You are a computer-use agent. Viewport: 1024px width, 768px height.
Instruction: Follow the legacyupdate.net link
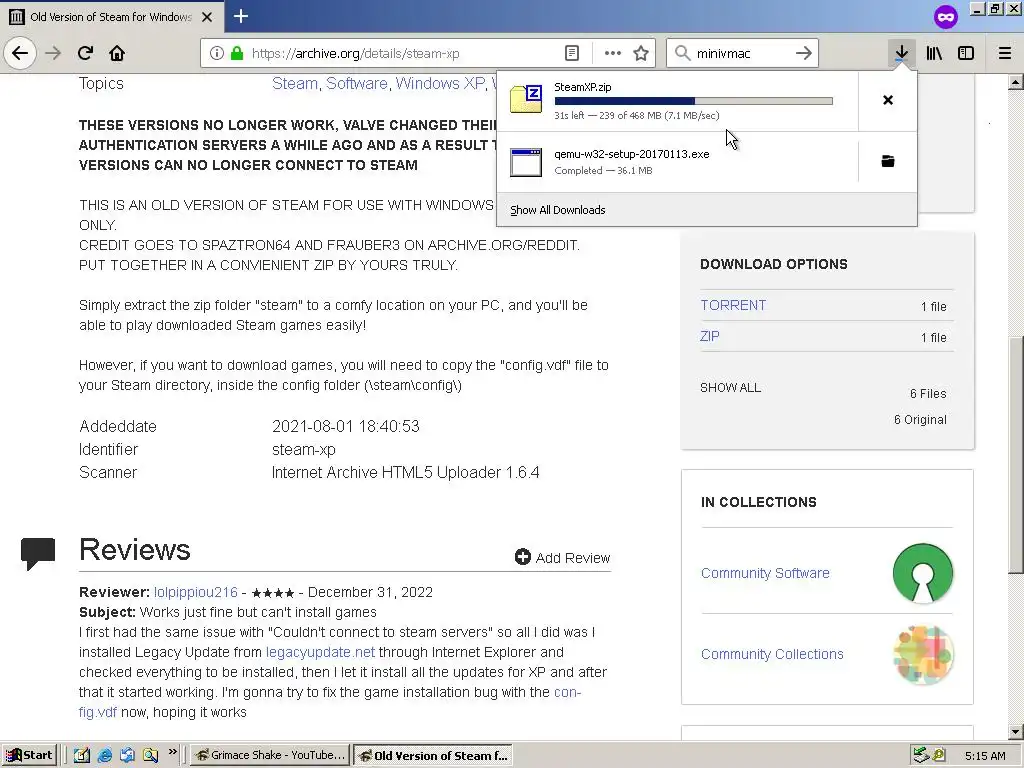coord(320,652)
